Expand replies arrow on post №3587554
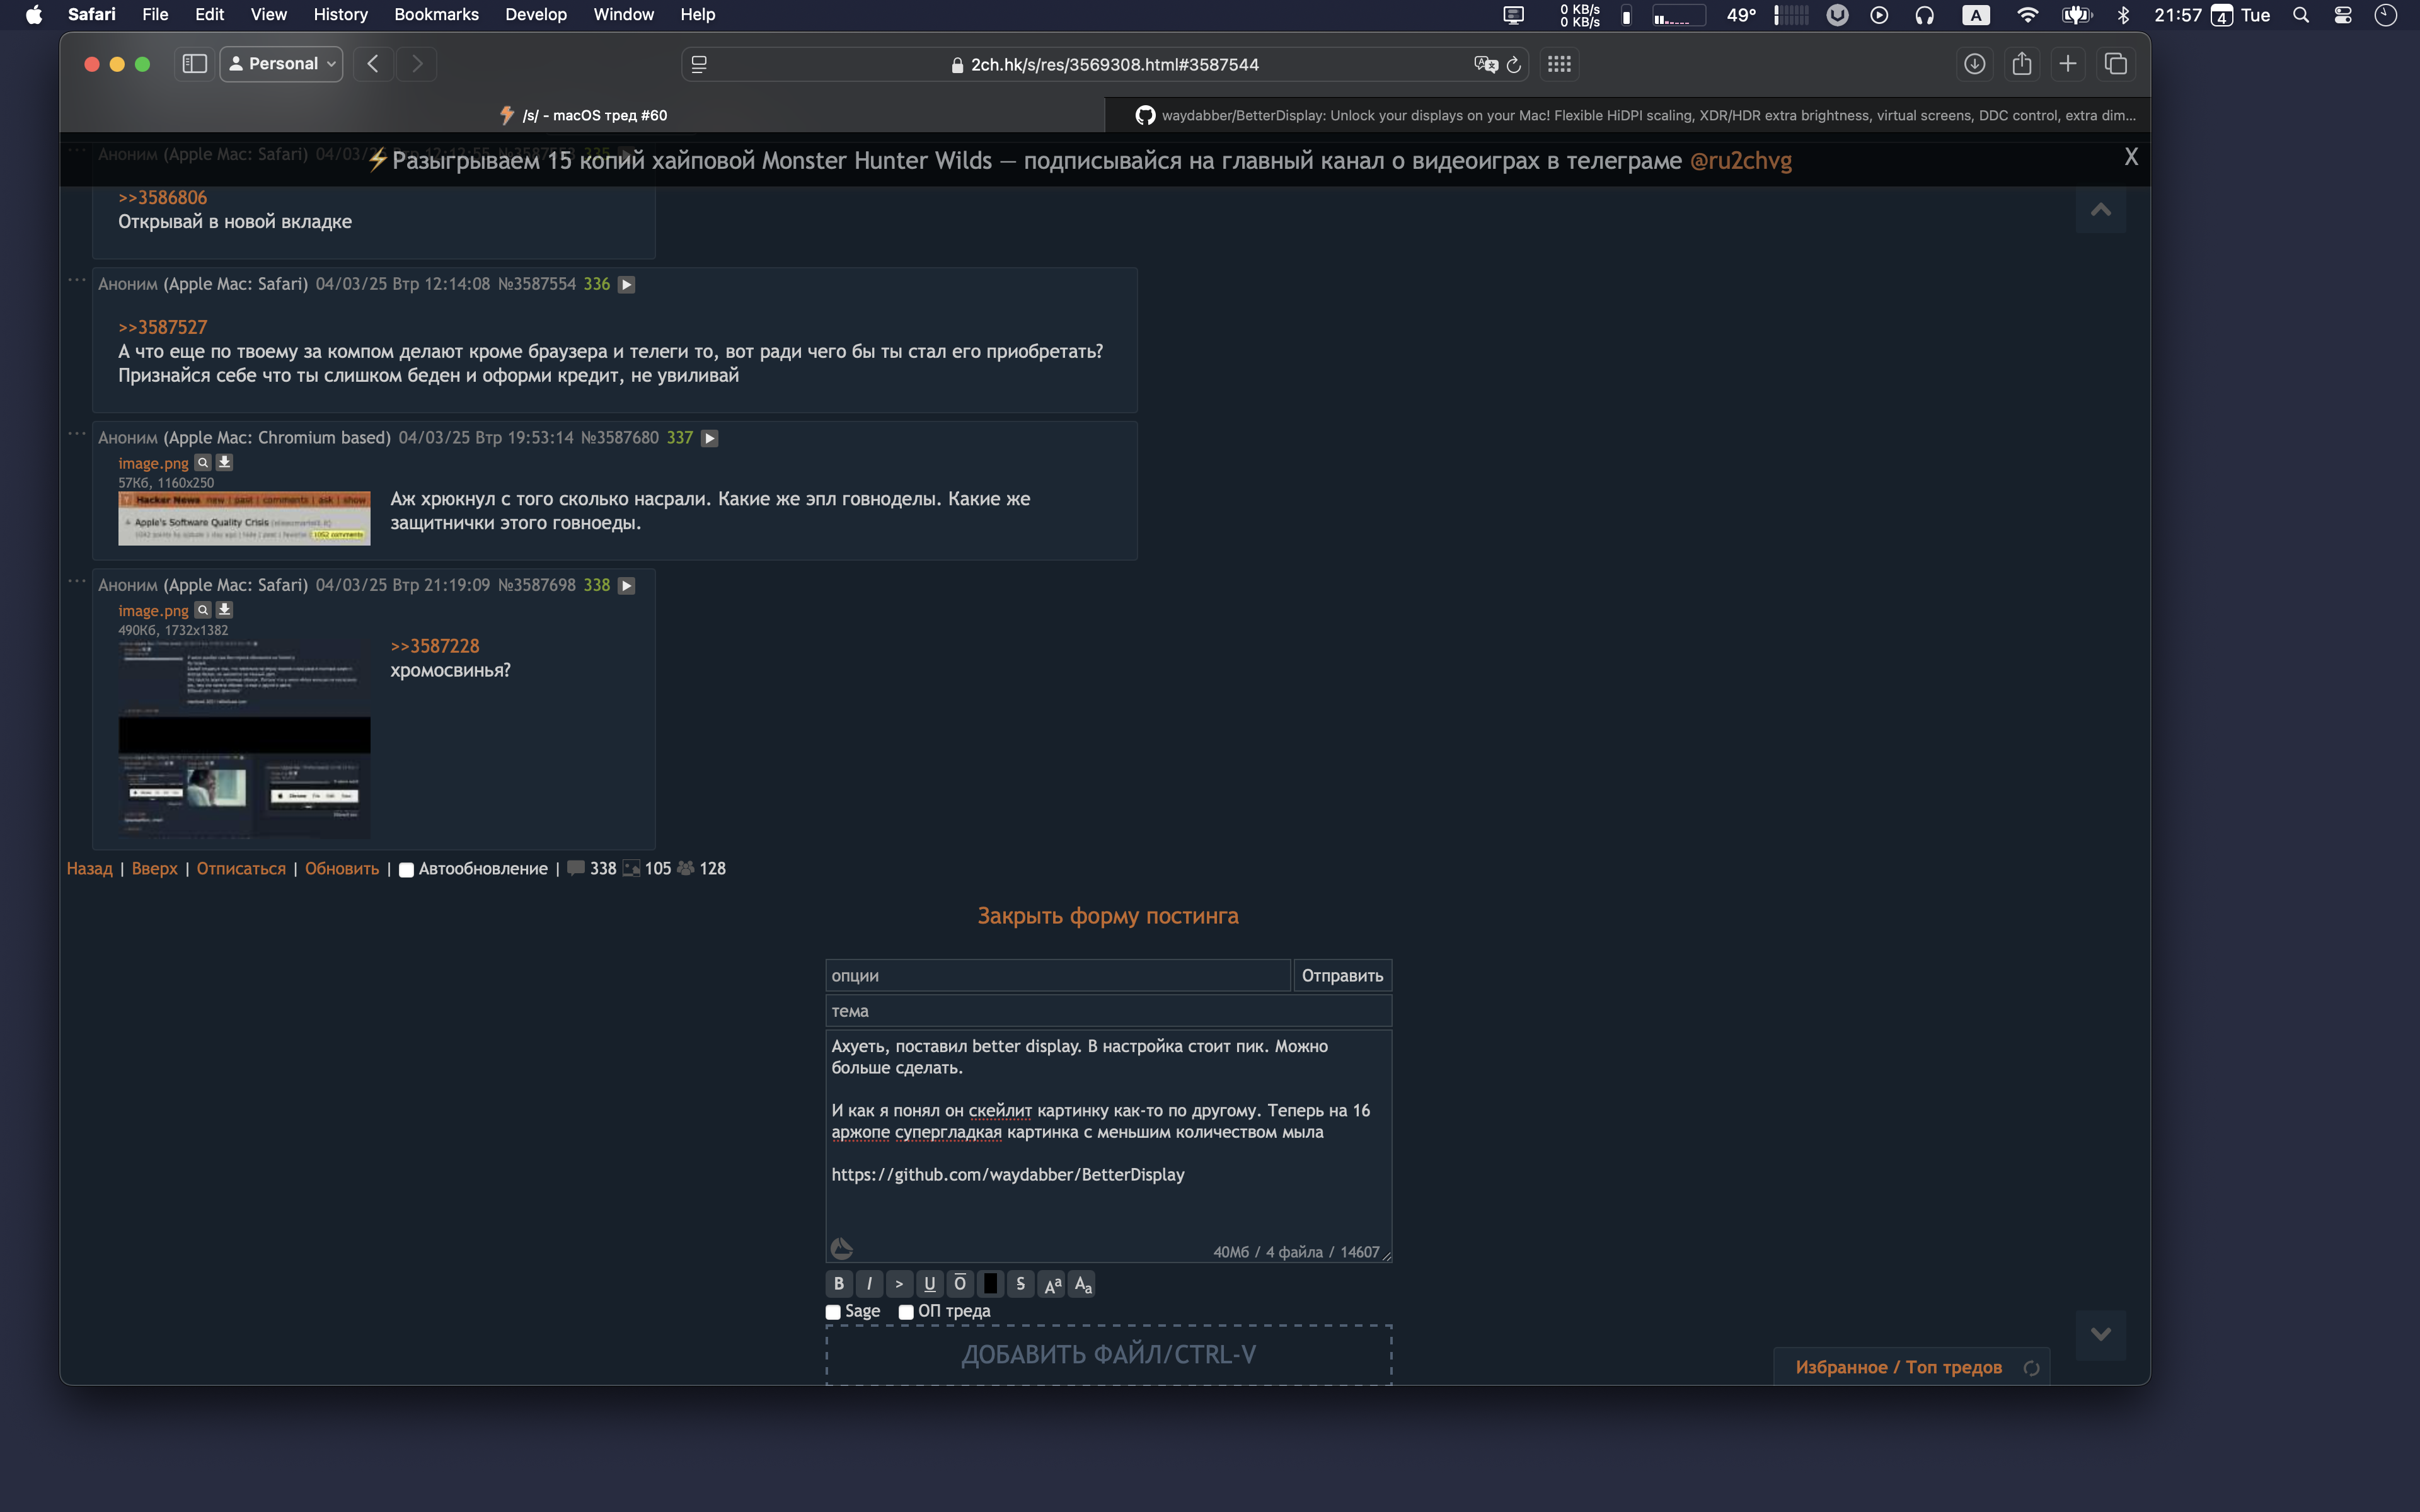The width and height of the screenshot is (2420, 1512). [x=626, y=285]
